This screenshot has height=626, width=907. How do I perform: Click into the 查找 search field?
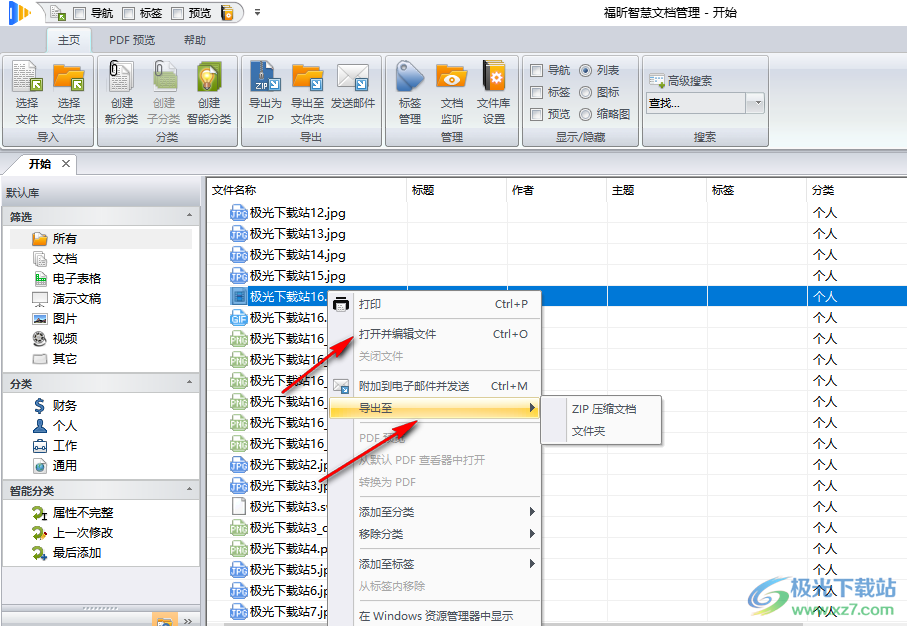[696, 104]
